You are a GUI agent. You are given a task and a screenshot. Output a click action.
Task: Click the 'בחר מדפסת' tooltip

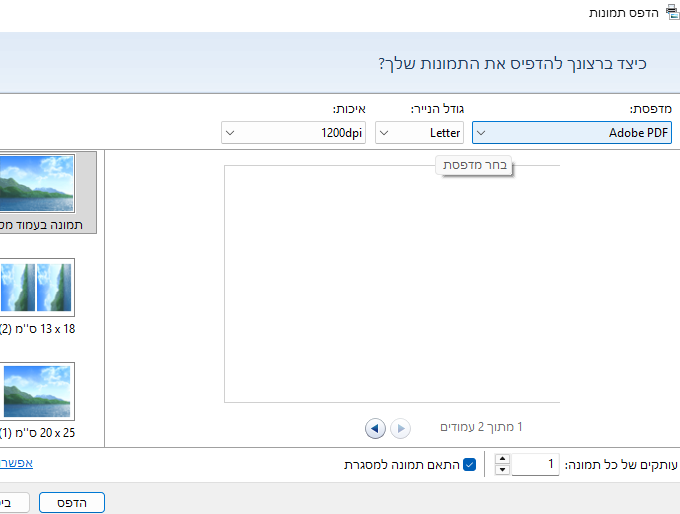[x=475, y=165]
